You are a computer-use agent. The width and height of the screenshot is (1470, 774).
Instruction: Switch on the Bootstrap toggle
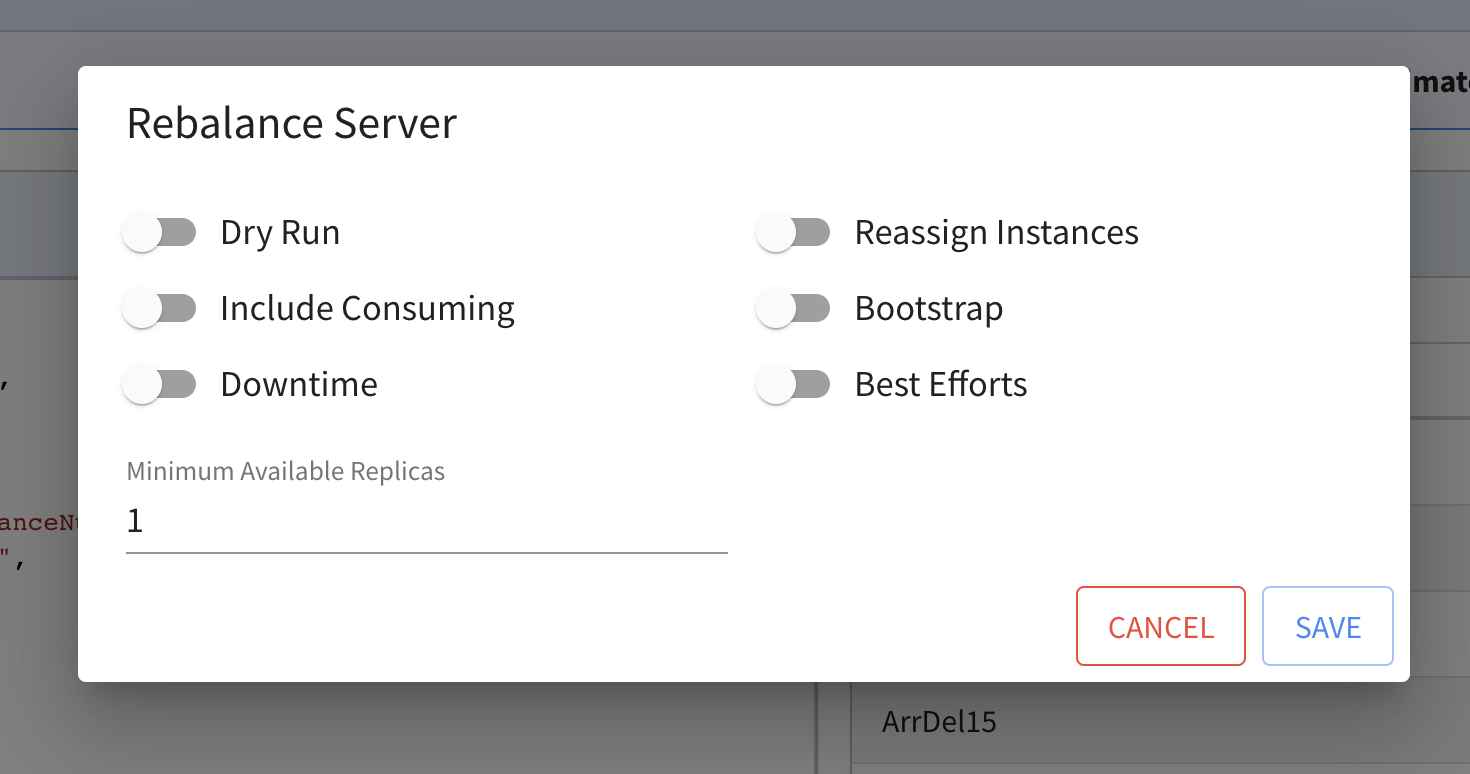pos(794,309)
